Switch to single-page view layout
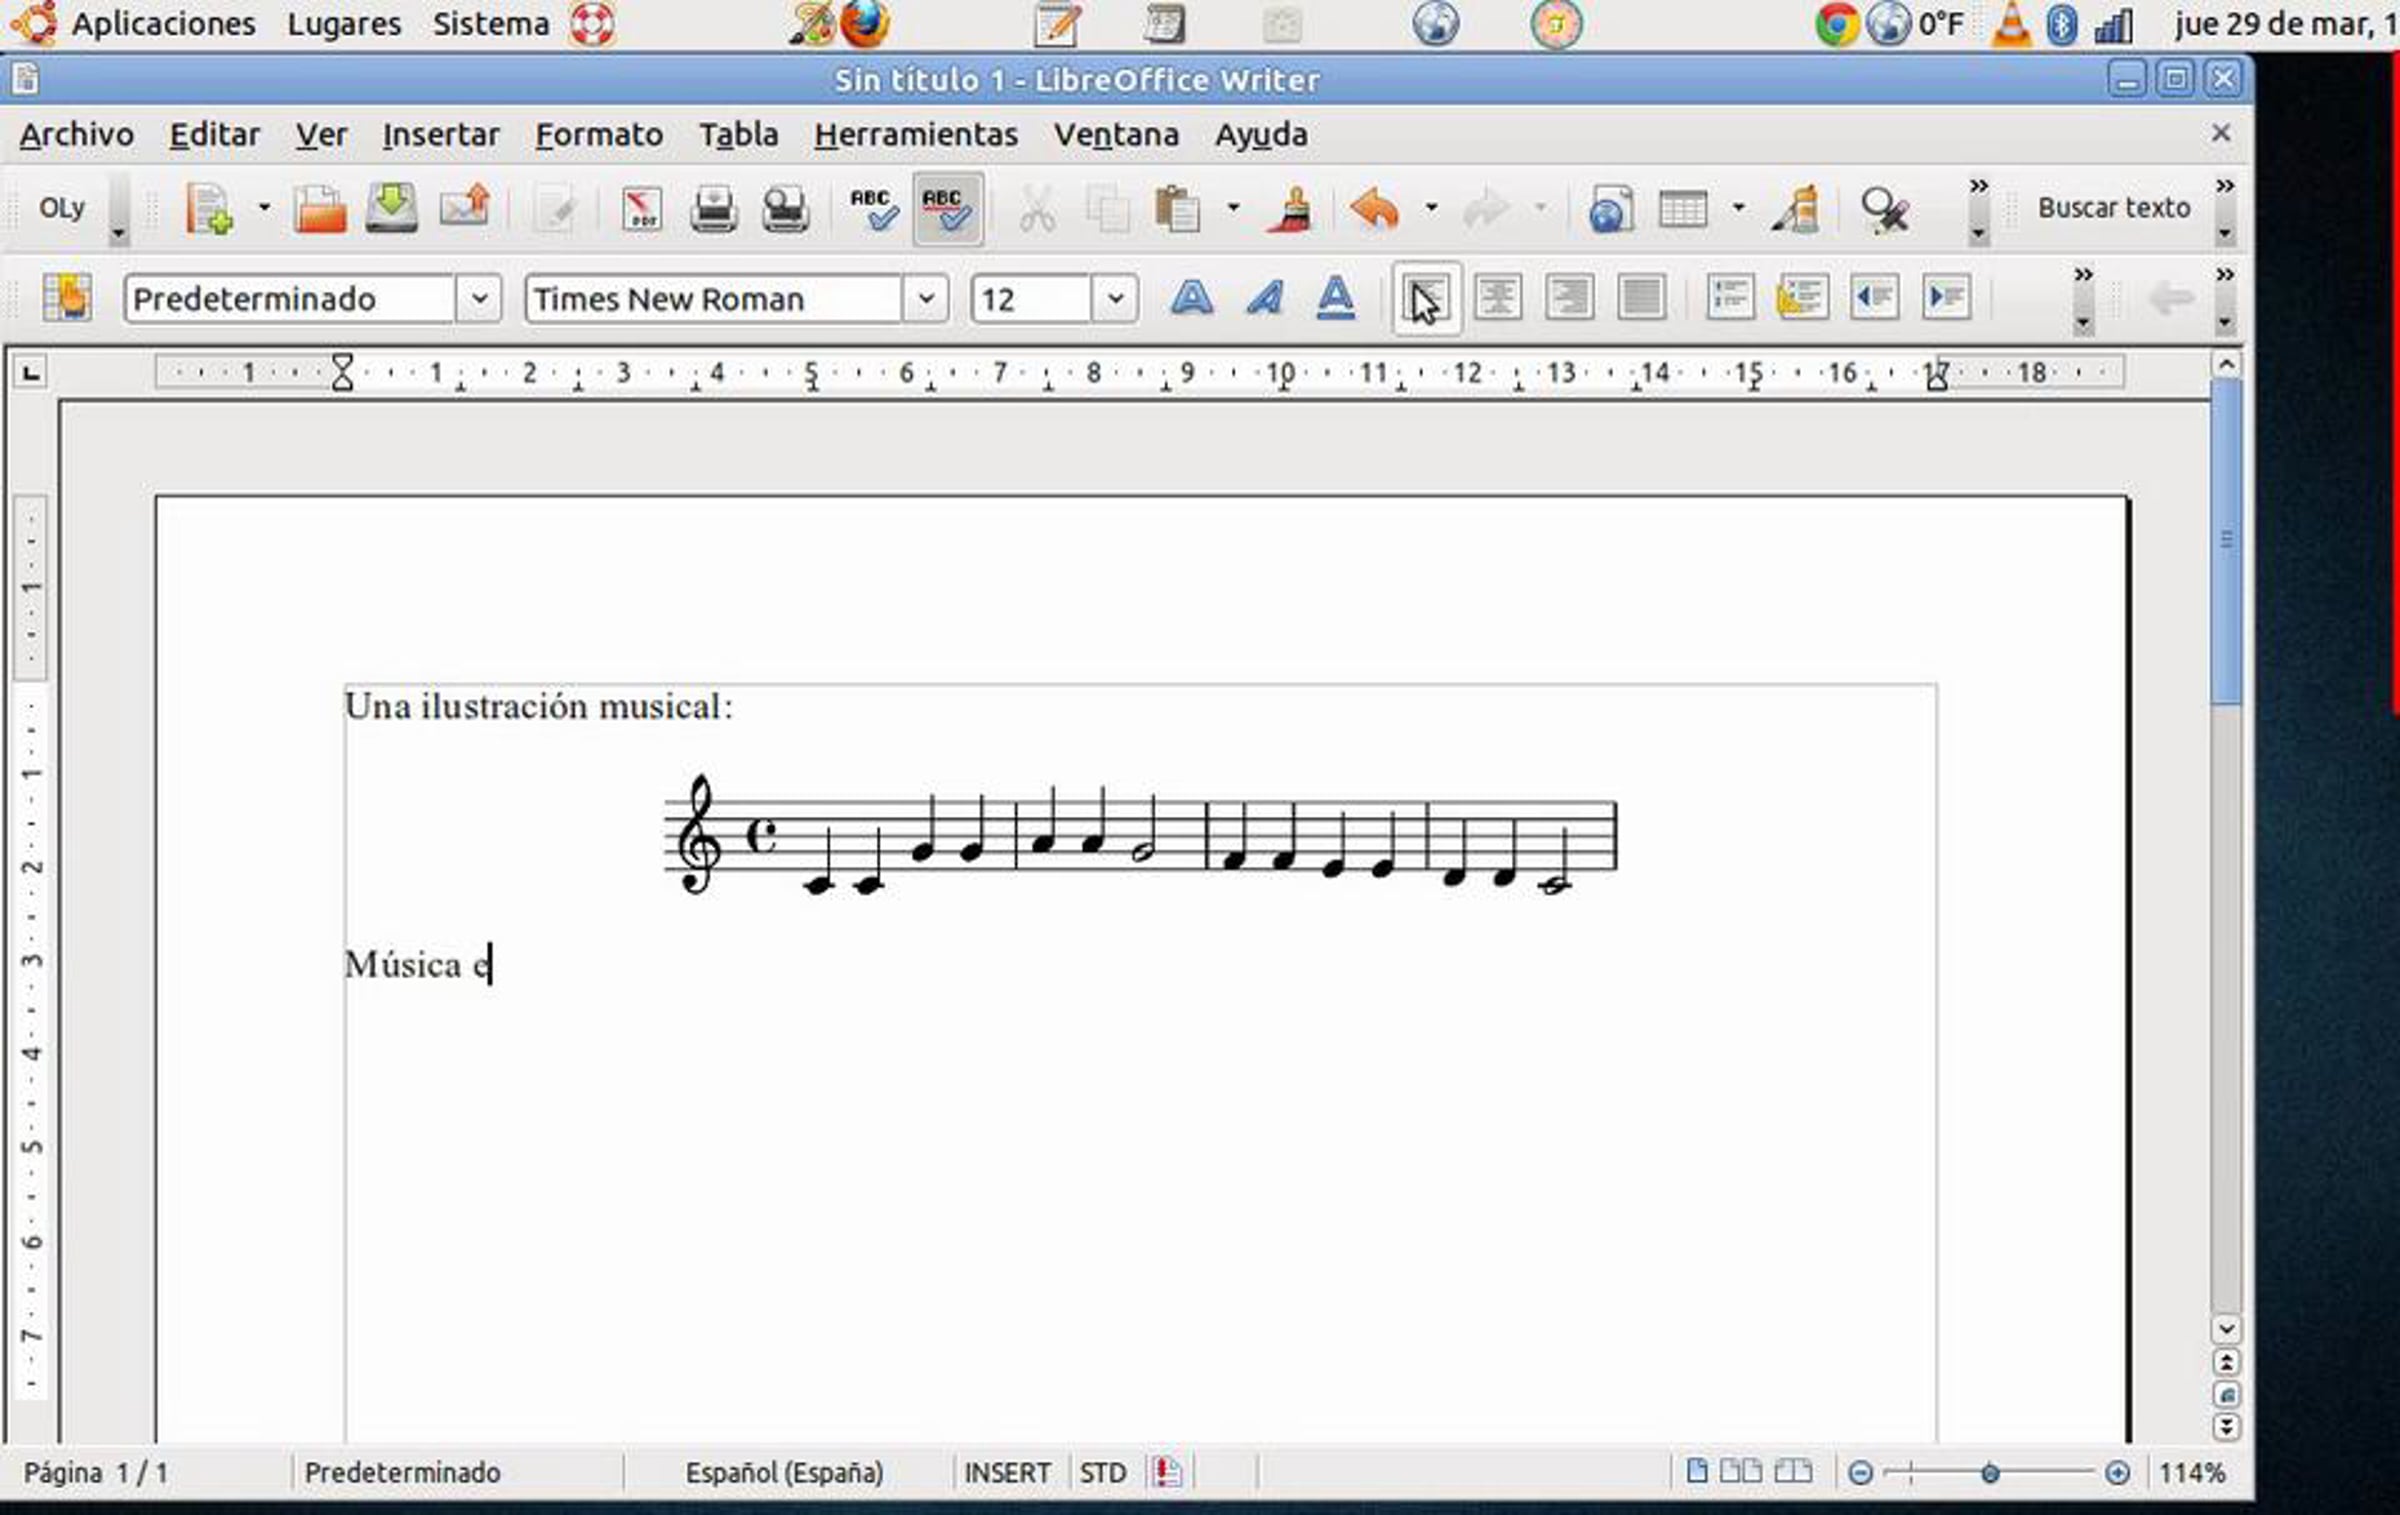 pos(1697,1471)
